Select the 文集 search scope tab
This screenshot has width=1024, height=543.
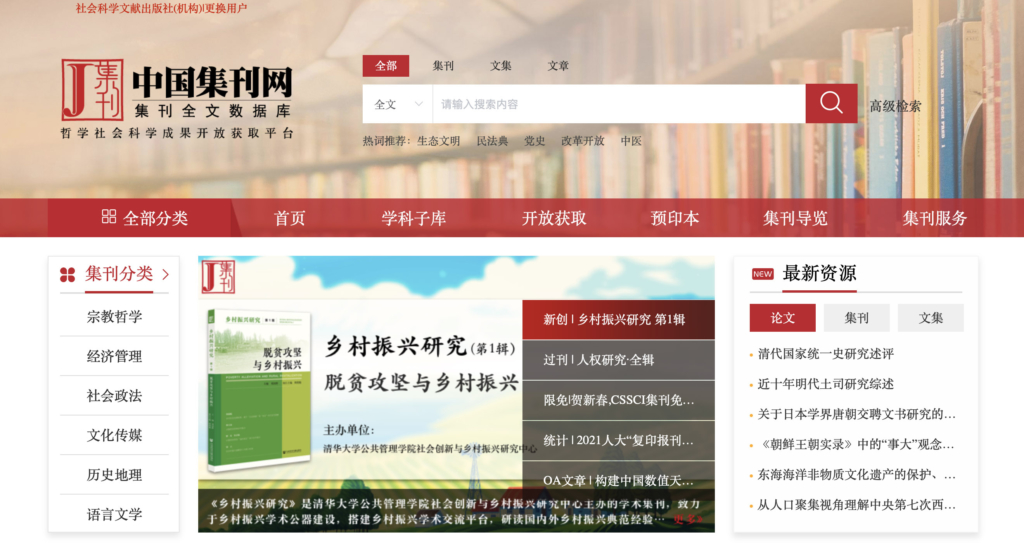tap(500, 65)
